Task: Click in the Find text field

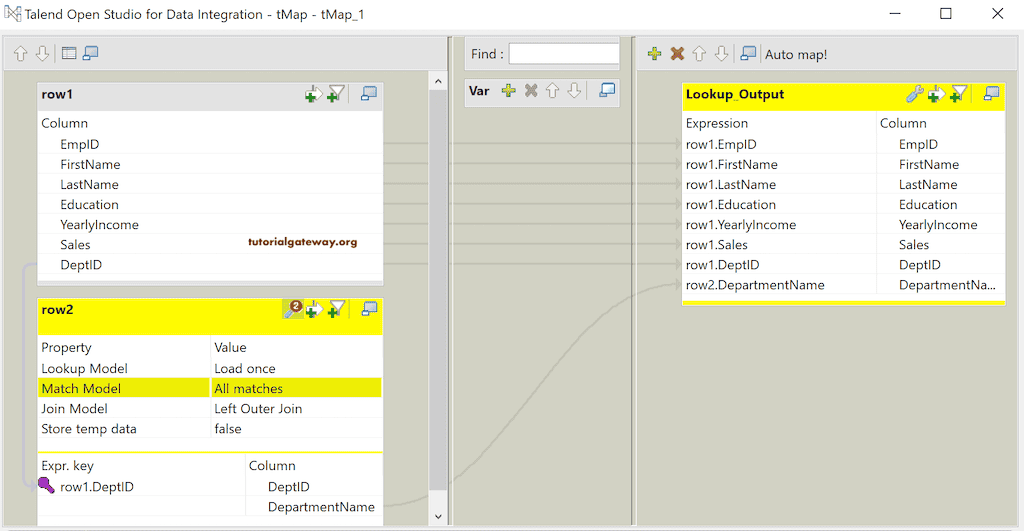Action: click(x=564, y=54)
